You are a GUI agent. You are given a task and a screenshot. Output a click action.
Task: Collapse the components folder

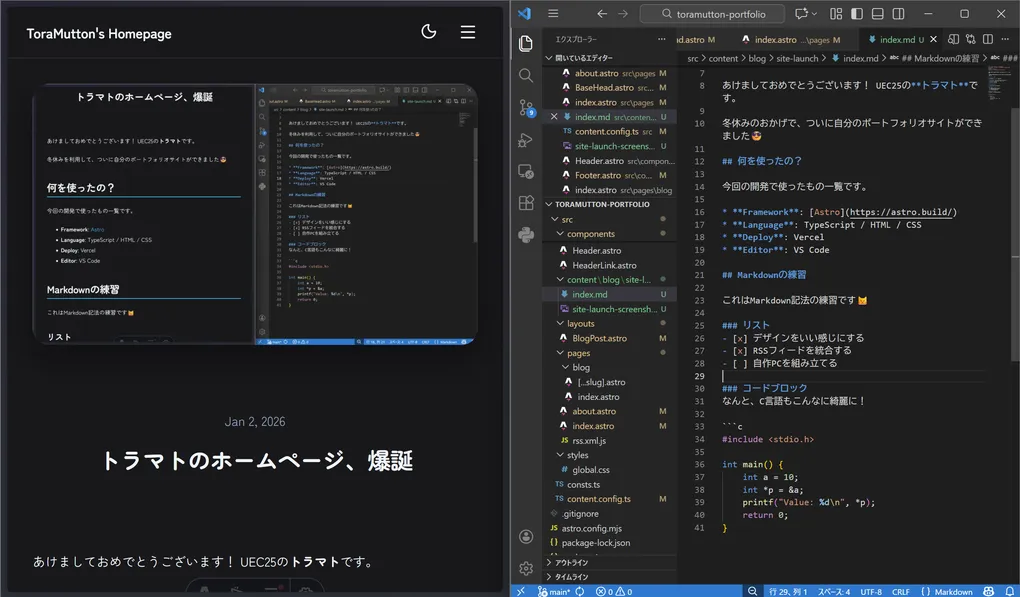591,234
